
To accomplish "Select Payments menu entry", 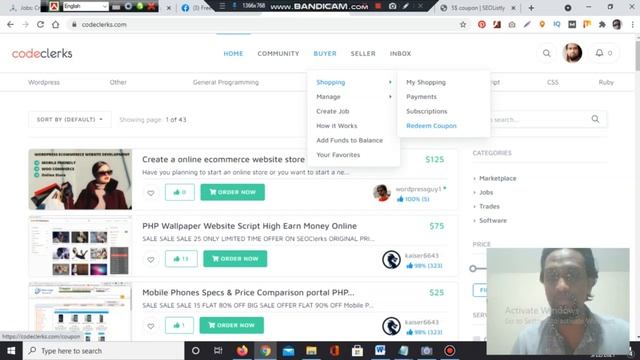I will point(421,97).
